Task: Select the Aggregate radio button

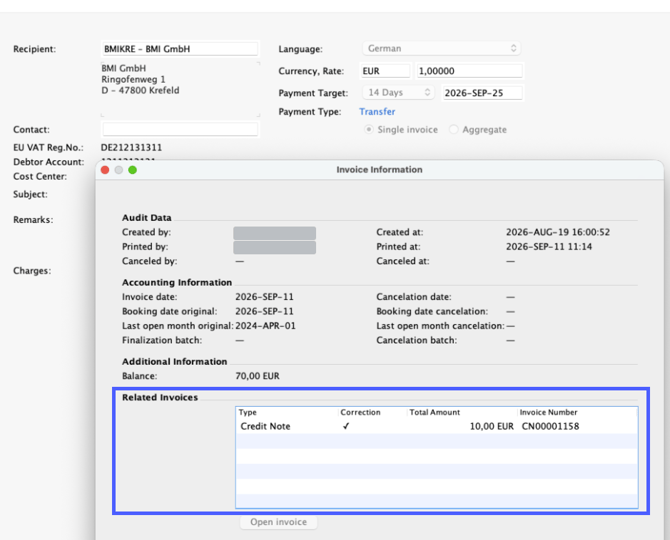Action: (x=453, y=129)
